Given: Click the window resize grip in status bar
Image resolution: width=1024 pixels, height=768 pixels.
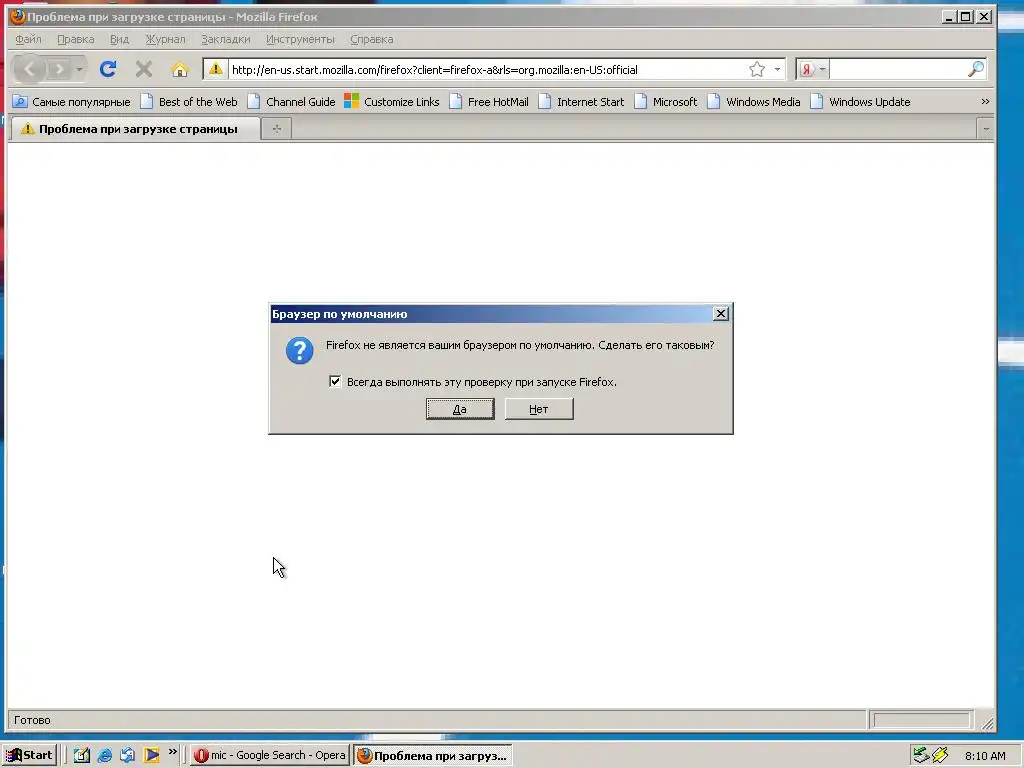Looking at the screenshot, I should pos(987,723).
